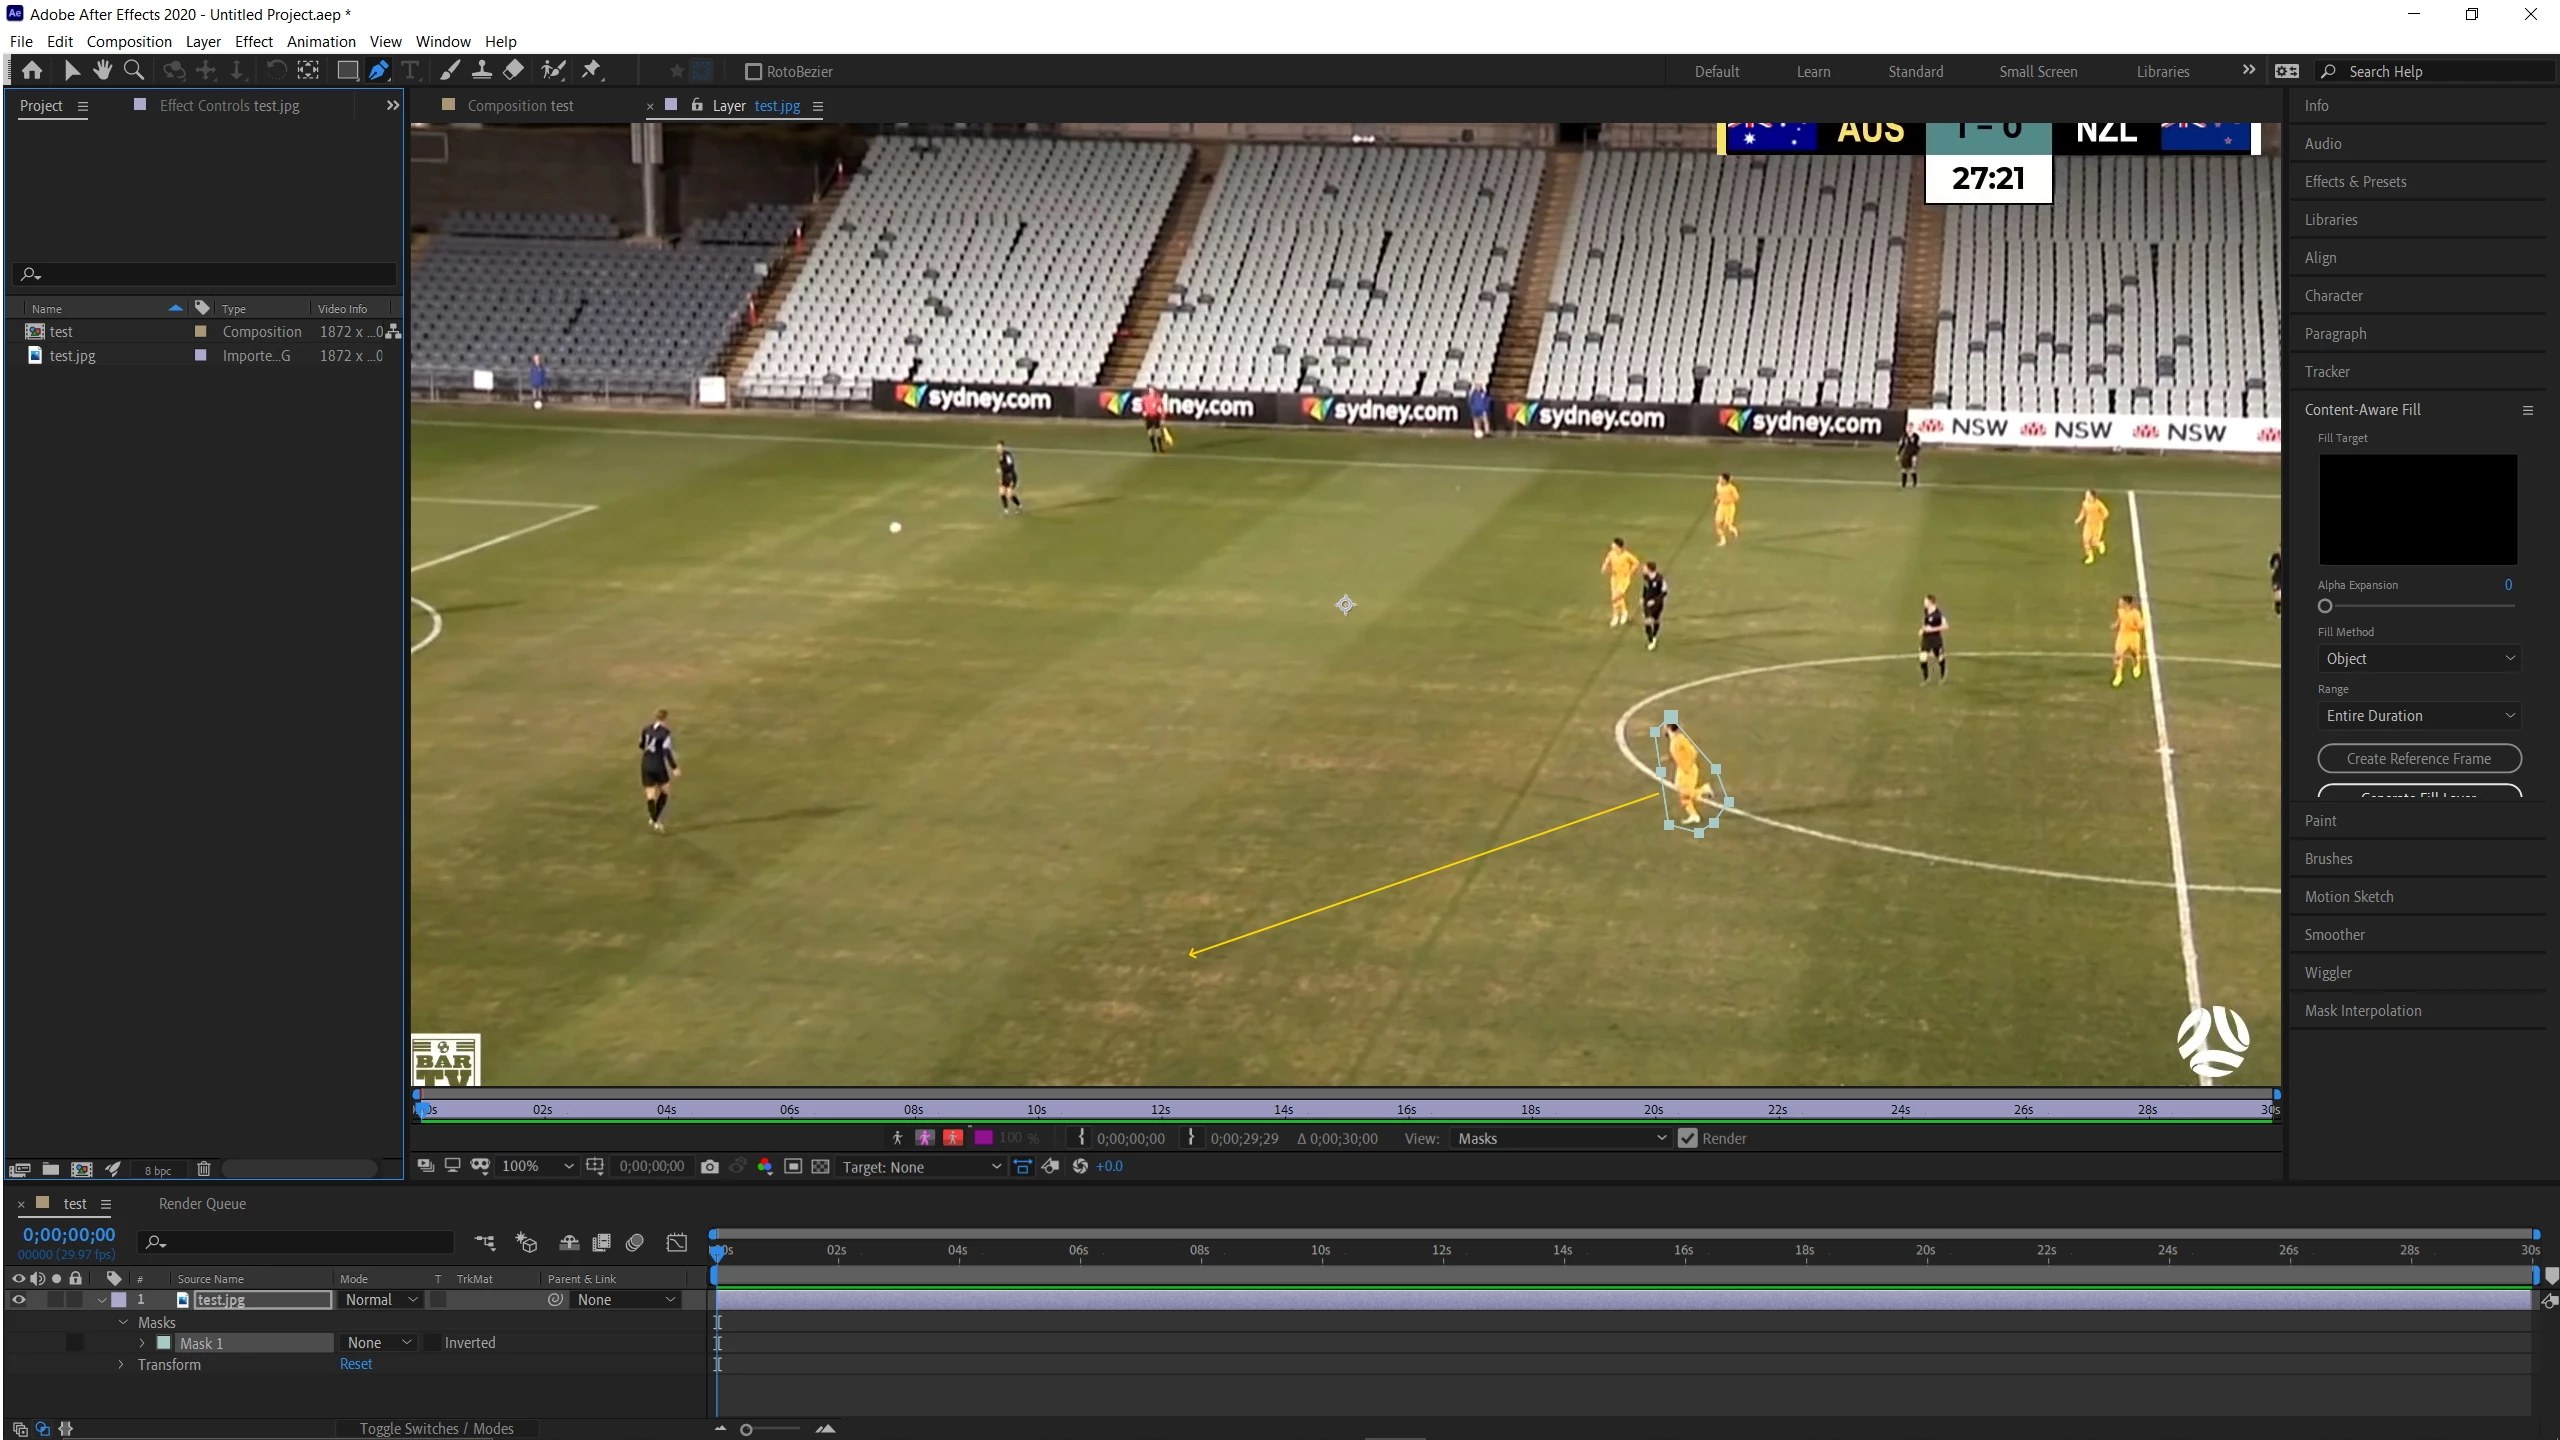The height and width of the screenshot is (1440, 2560).
Task: Click the delete trash icon in Project panel
Action: [x=204, y=1169]
